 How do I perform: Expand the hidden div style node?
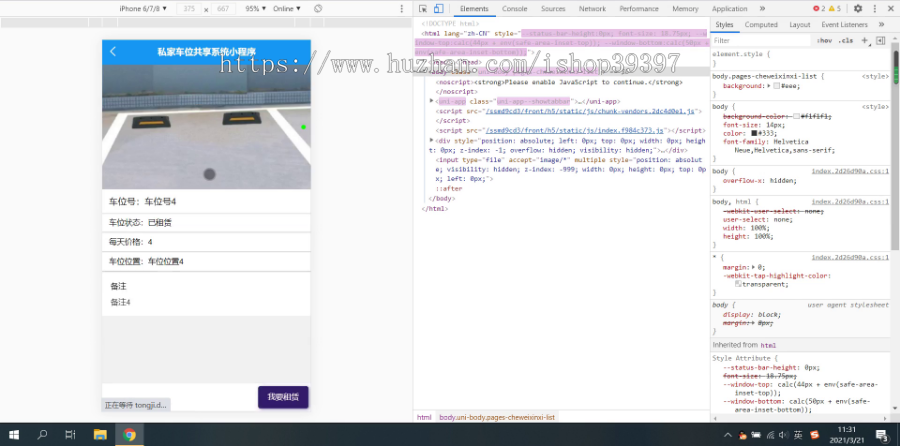tap(432, 140)
